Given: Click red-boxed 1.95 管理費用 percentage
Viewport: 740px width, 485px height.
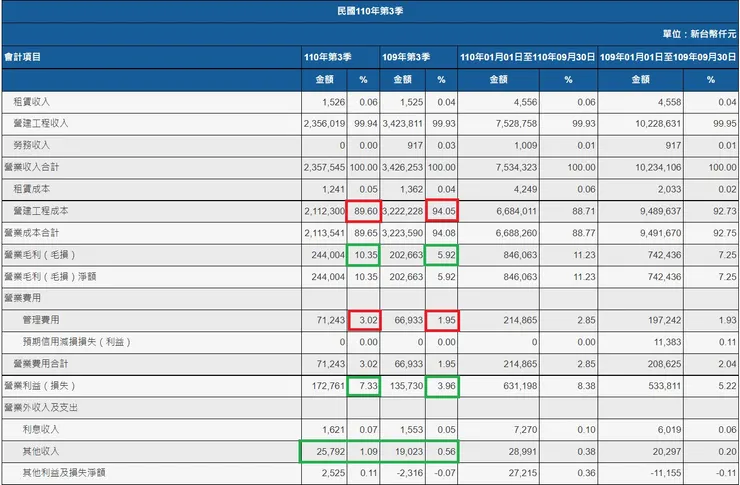Looking at the screenshot, I should (442, 320).
